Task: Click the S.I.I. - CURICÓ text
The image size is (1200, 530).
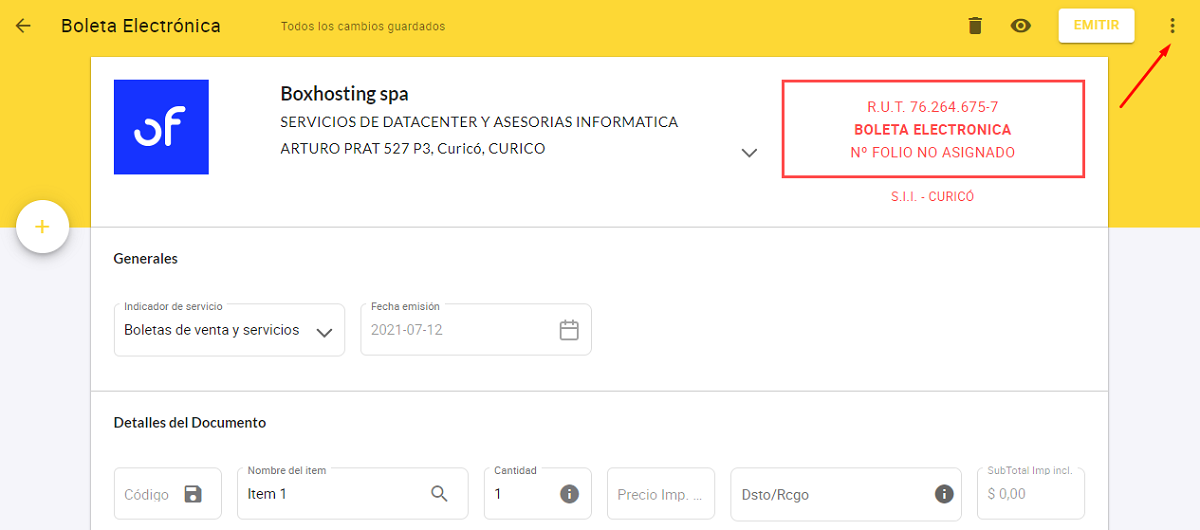Action: click(933, 197)
